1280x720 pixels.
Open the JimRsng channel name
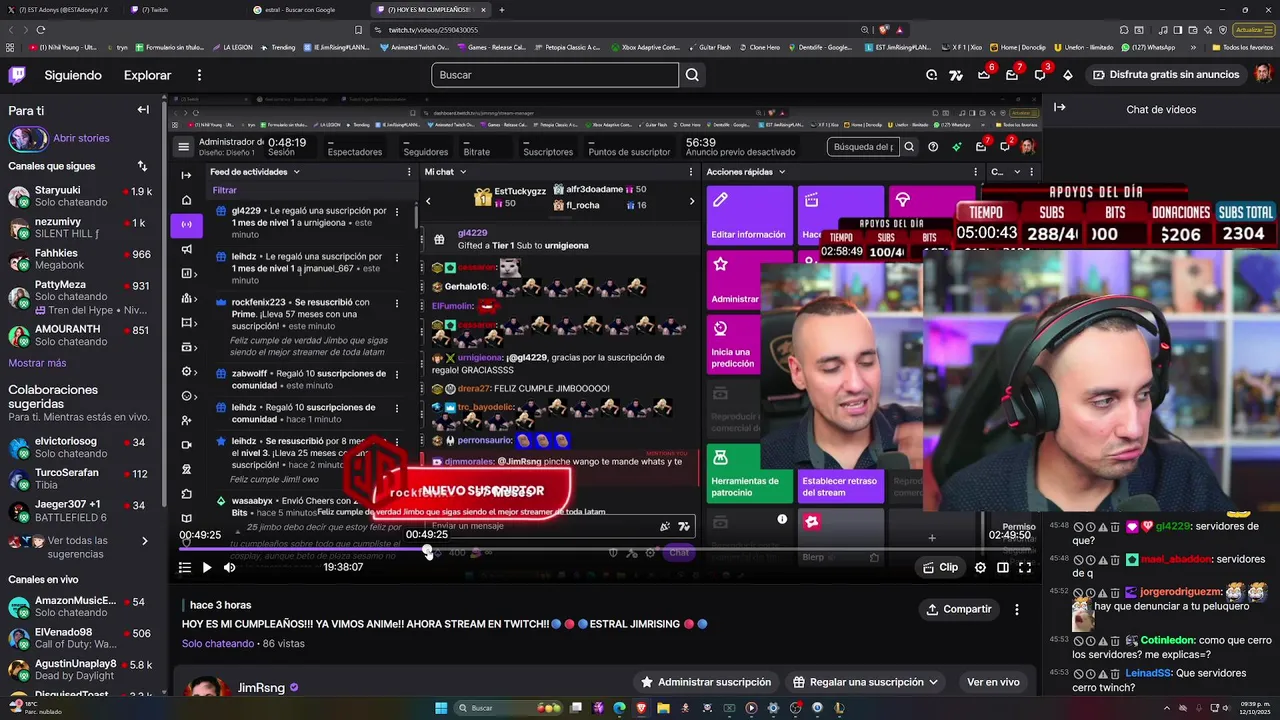click(x=261, y=688)
